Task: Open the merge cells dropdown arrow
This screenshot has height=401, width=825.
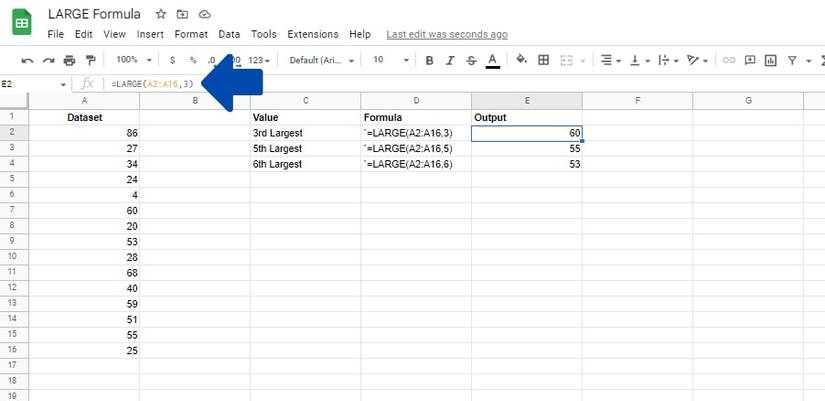Action: [x=582, y=61]
